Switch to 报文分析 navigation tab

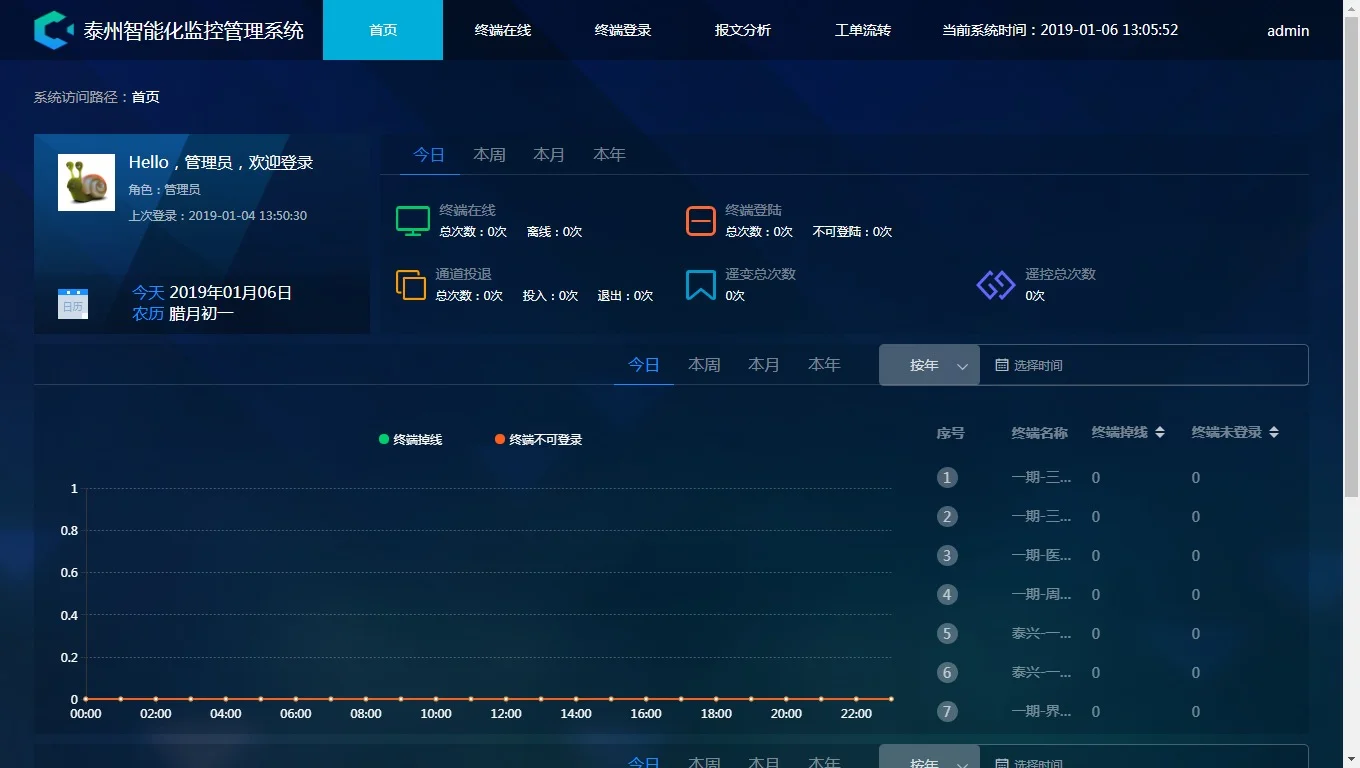click(743, 30)
